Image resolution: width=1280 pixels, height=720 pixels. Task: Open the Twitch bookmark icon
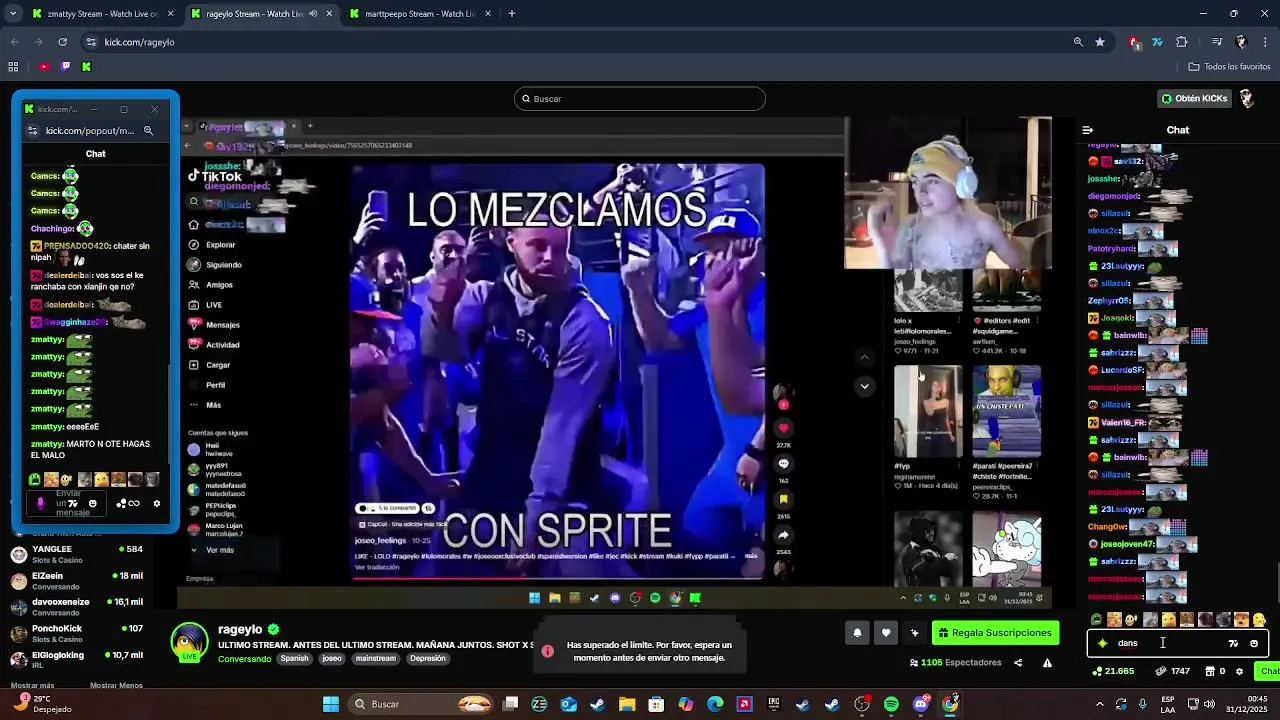tap(66, 67)
